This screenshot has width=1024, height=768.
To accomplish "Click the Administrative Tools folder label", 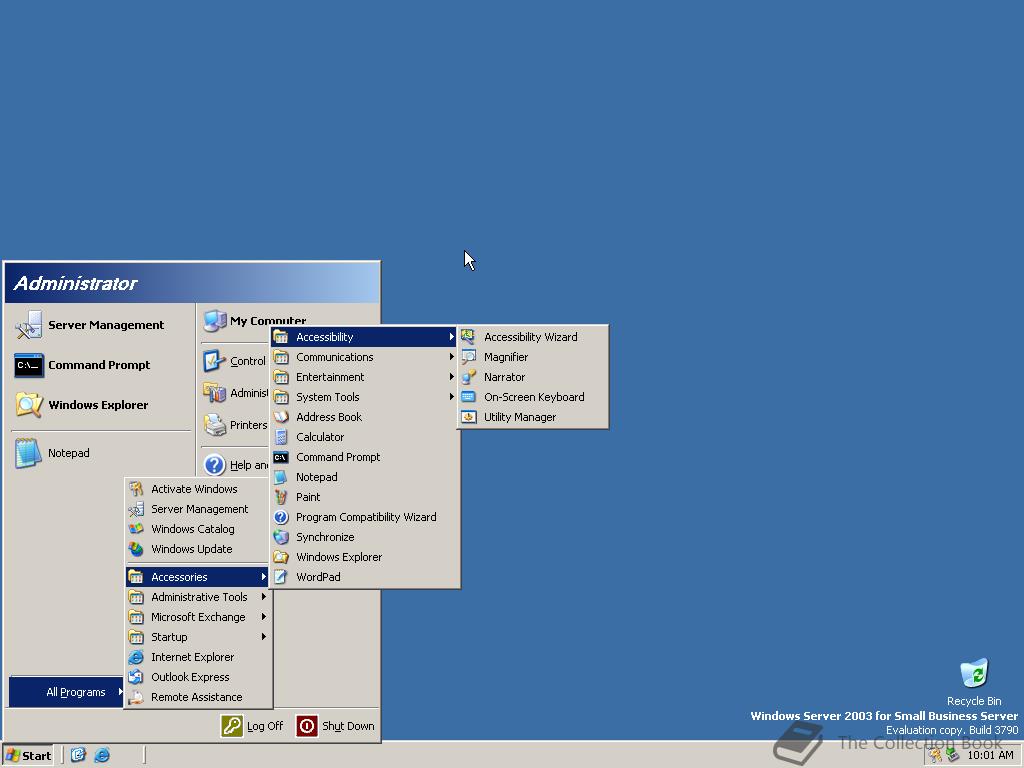I will click(x=199, y=597).
